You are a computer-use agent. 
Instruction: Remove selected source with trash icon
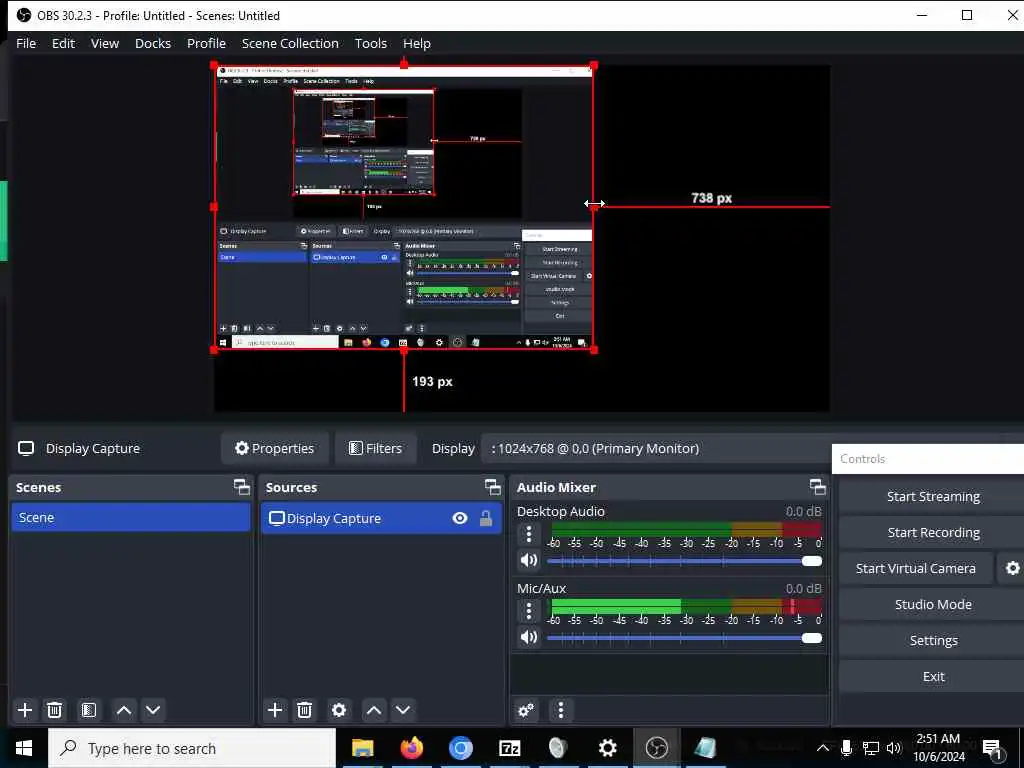click(x=304, y=710)
